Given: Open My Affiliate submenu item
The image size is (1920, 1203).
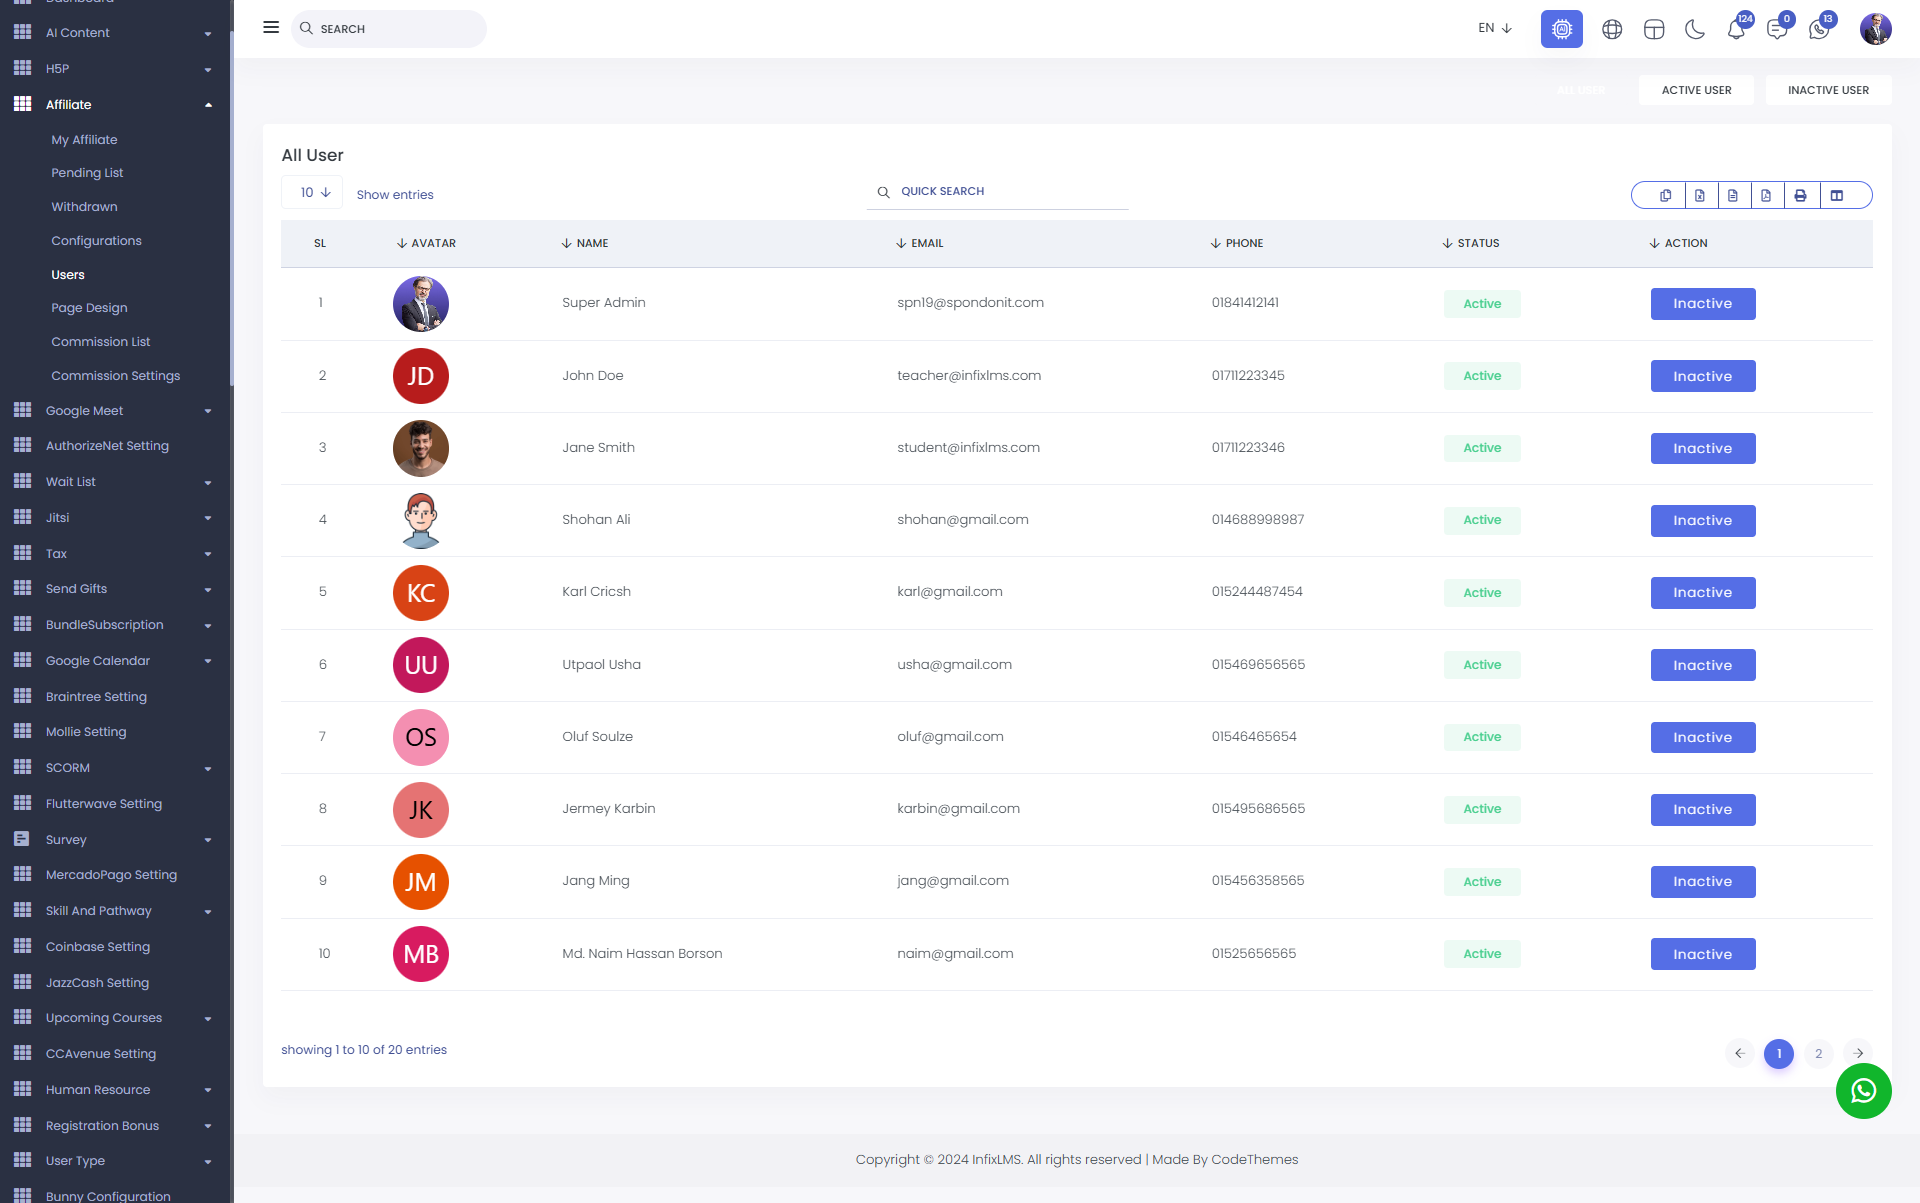Looking at the screenshot, I should pyautogui.click(x=84, y=140).
